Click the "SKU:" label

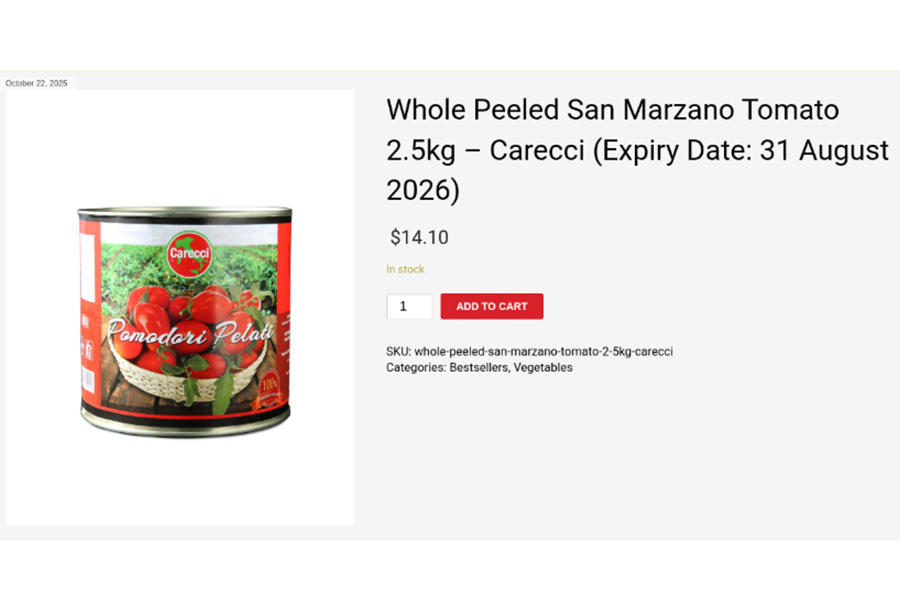pyautogui.click(x=398, y=352)
